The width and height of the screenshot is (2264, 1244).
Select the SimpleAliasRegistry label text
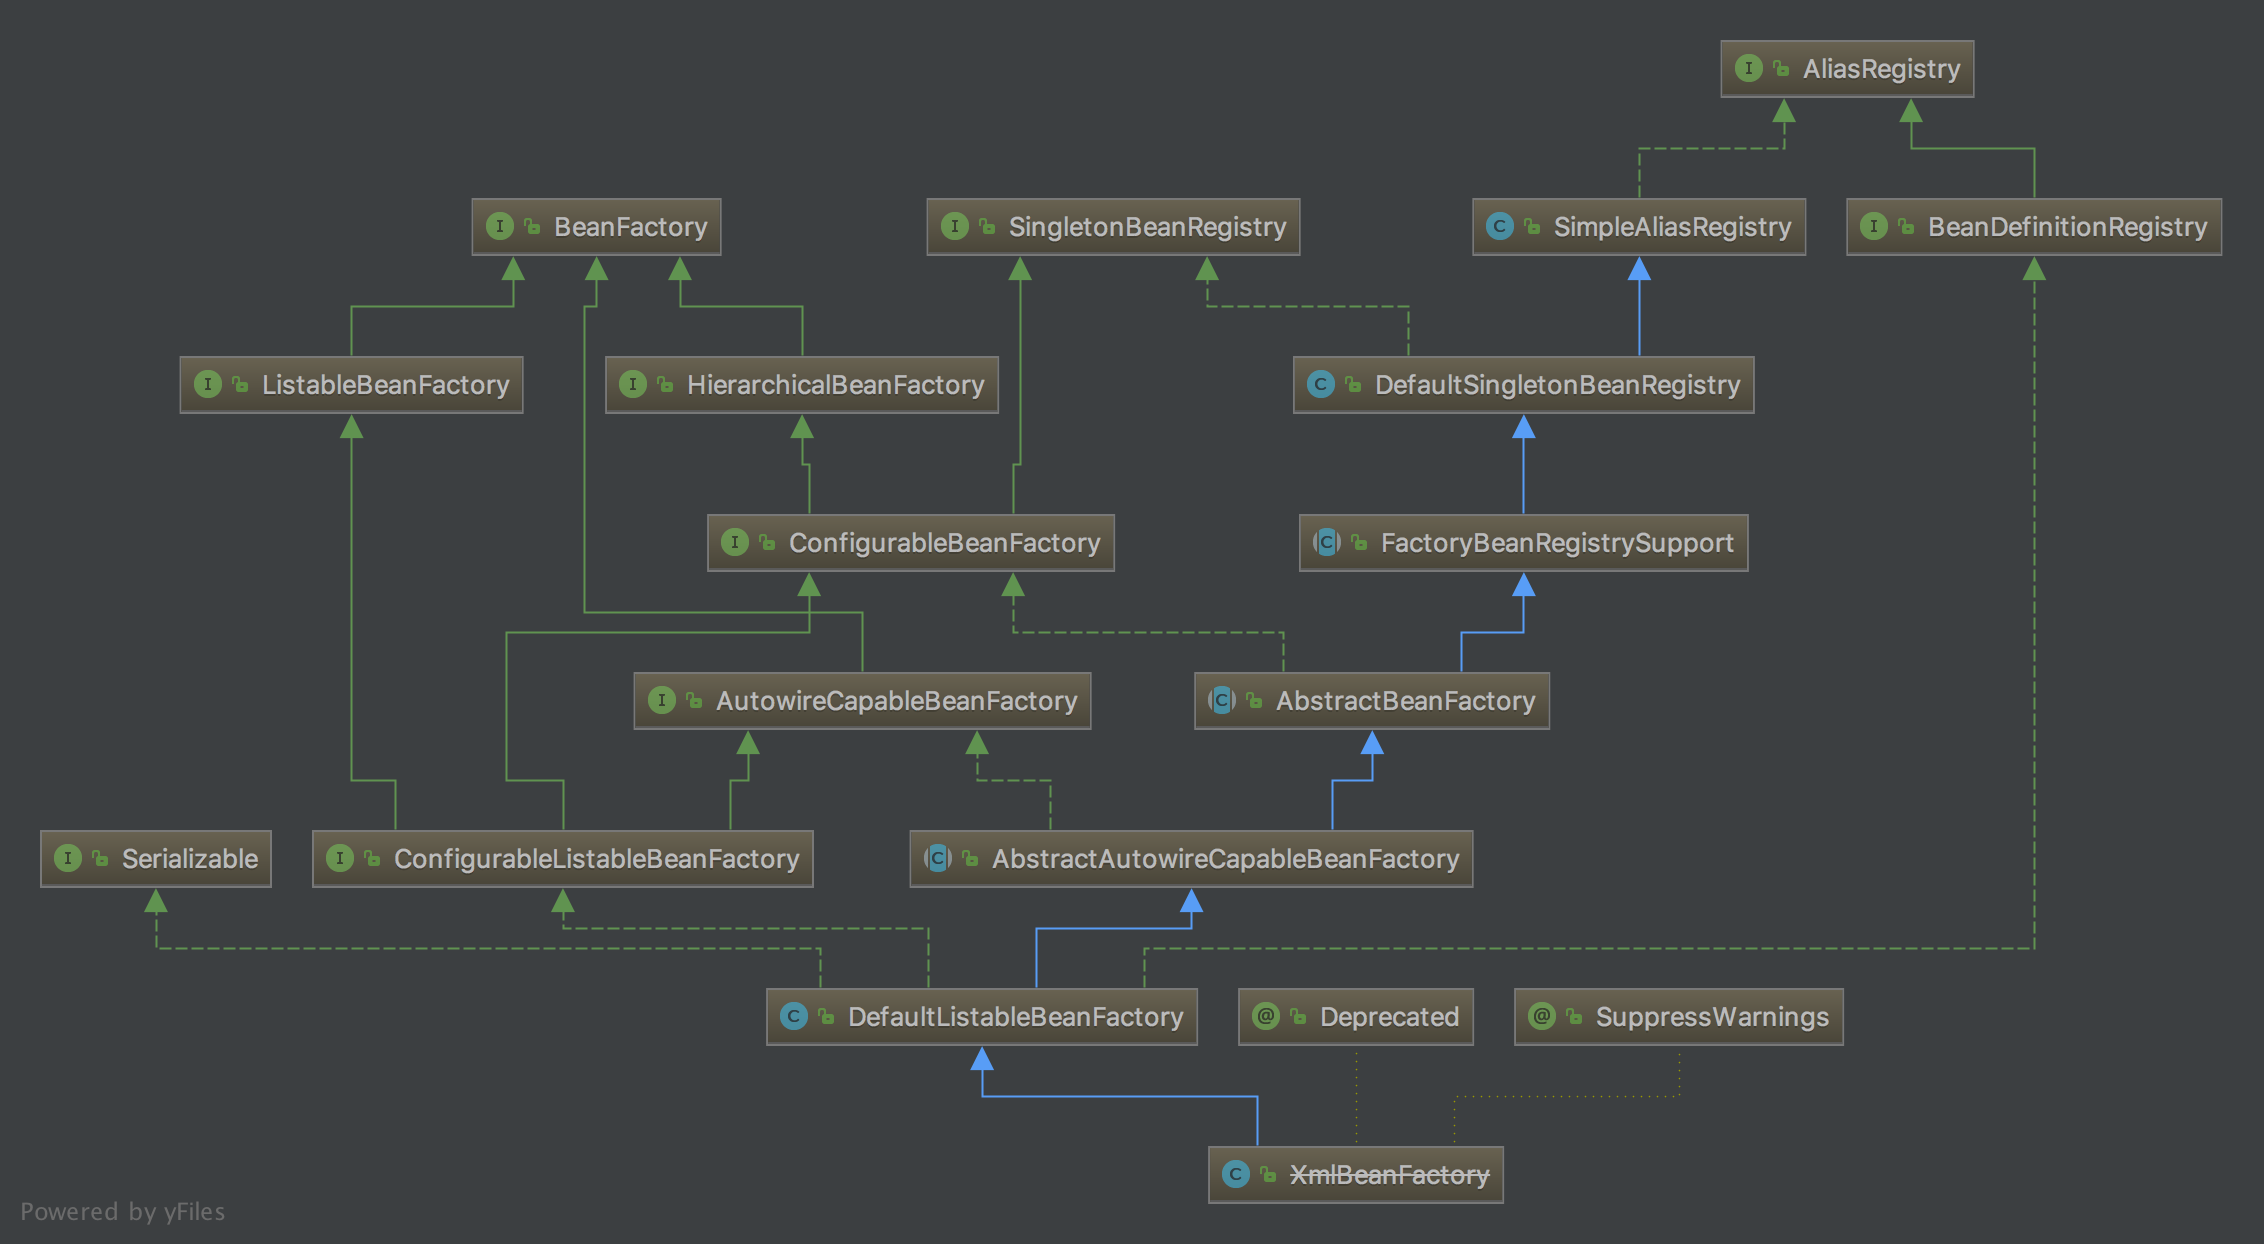click(1672, 227)
